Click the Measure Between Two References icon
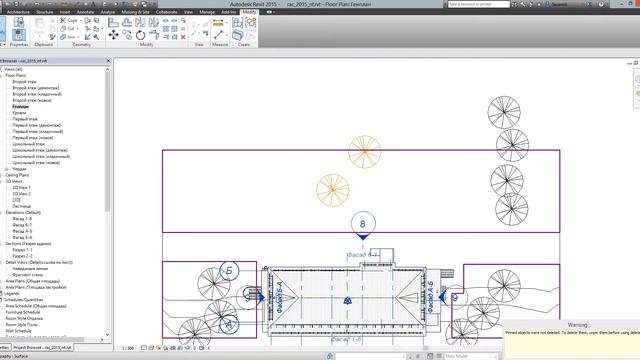This screenshot has height=360, width=640. pos(218,35)
